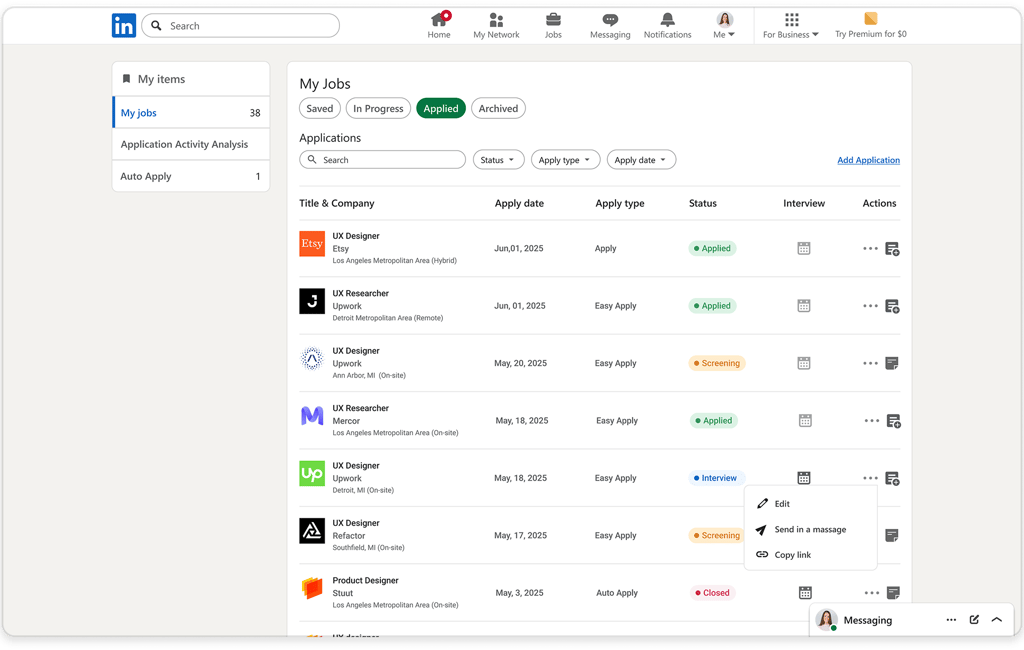View note for Ann Arbor UX Designer

coord(891,363)
